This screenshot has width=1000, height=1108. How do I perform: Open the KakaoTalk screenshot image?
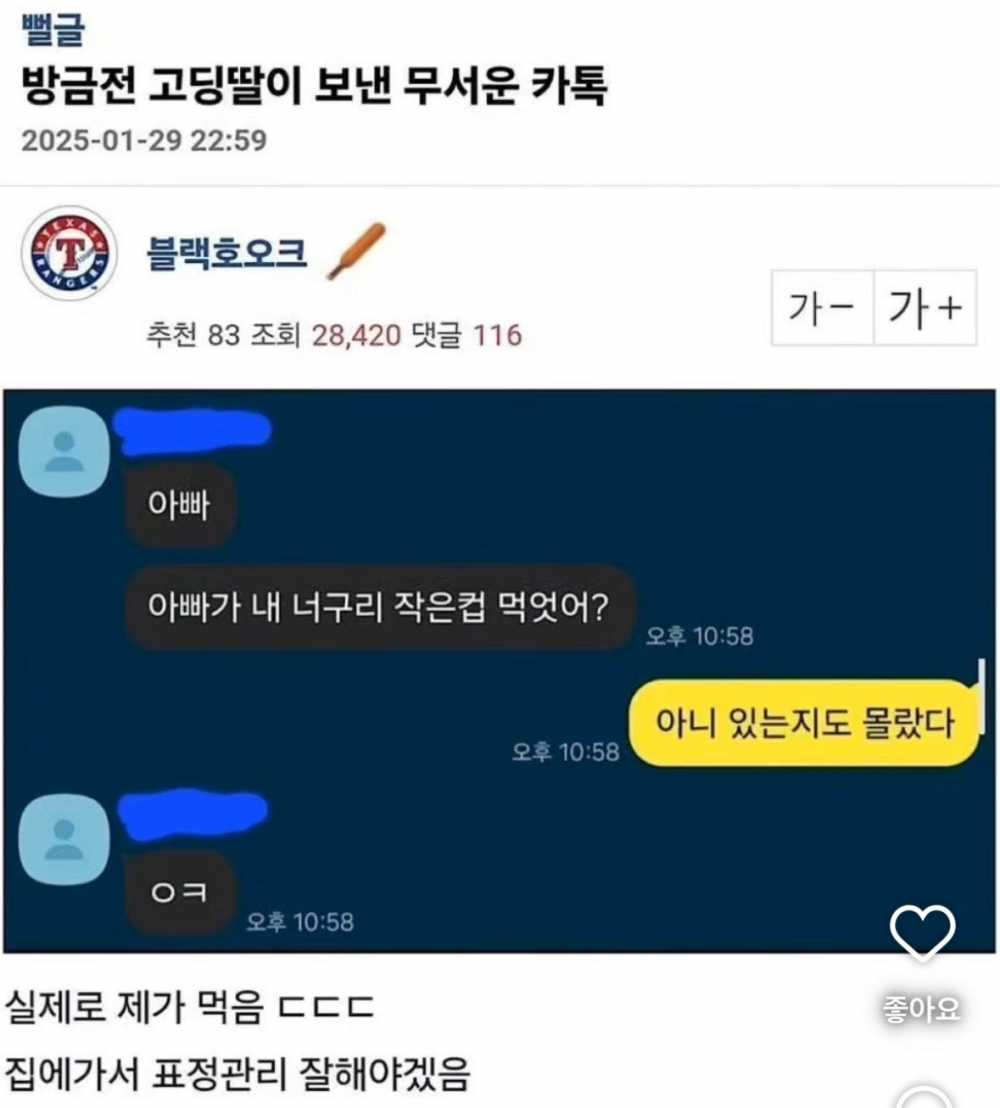click(x=500, y=671)
